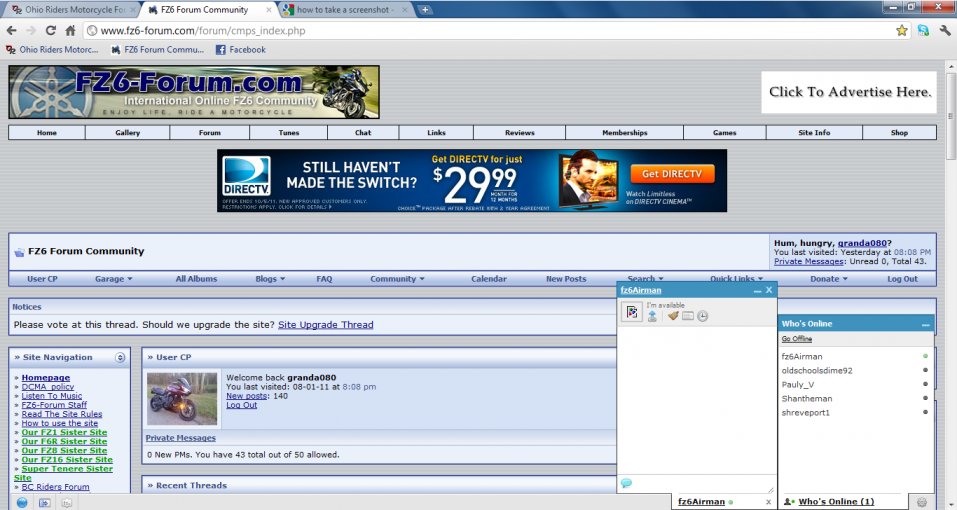
Task: Switch to Ohio Riders Motorcycle browser tab
Action: [69, 9]
